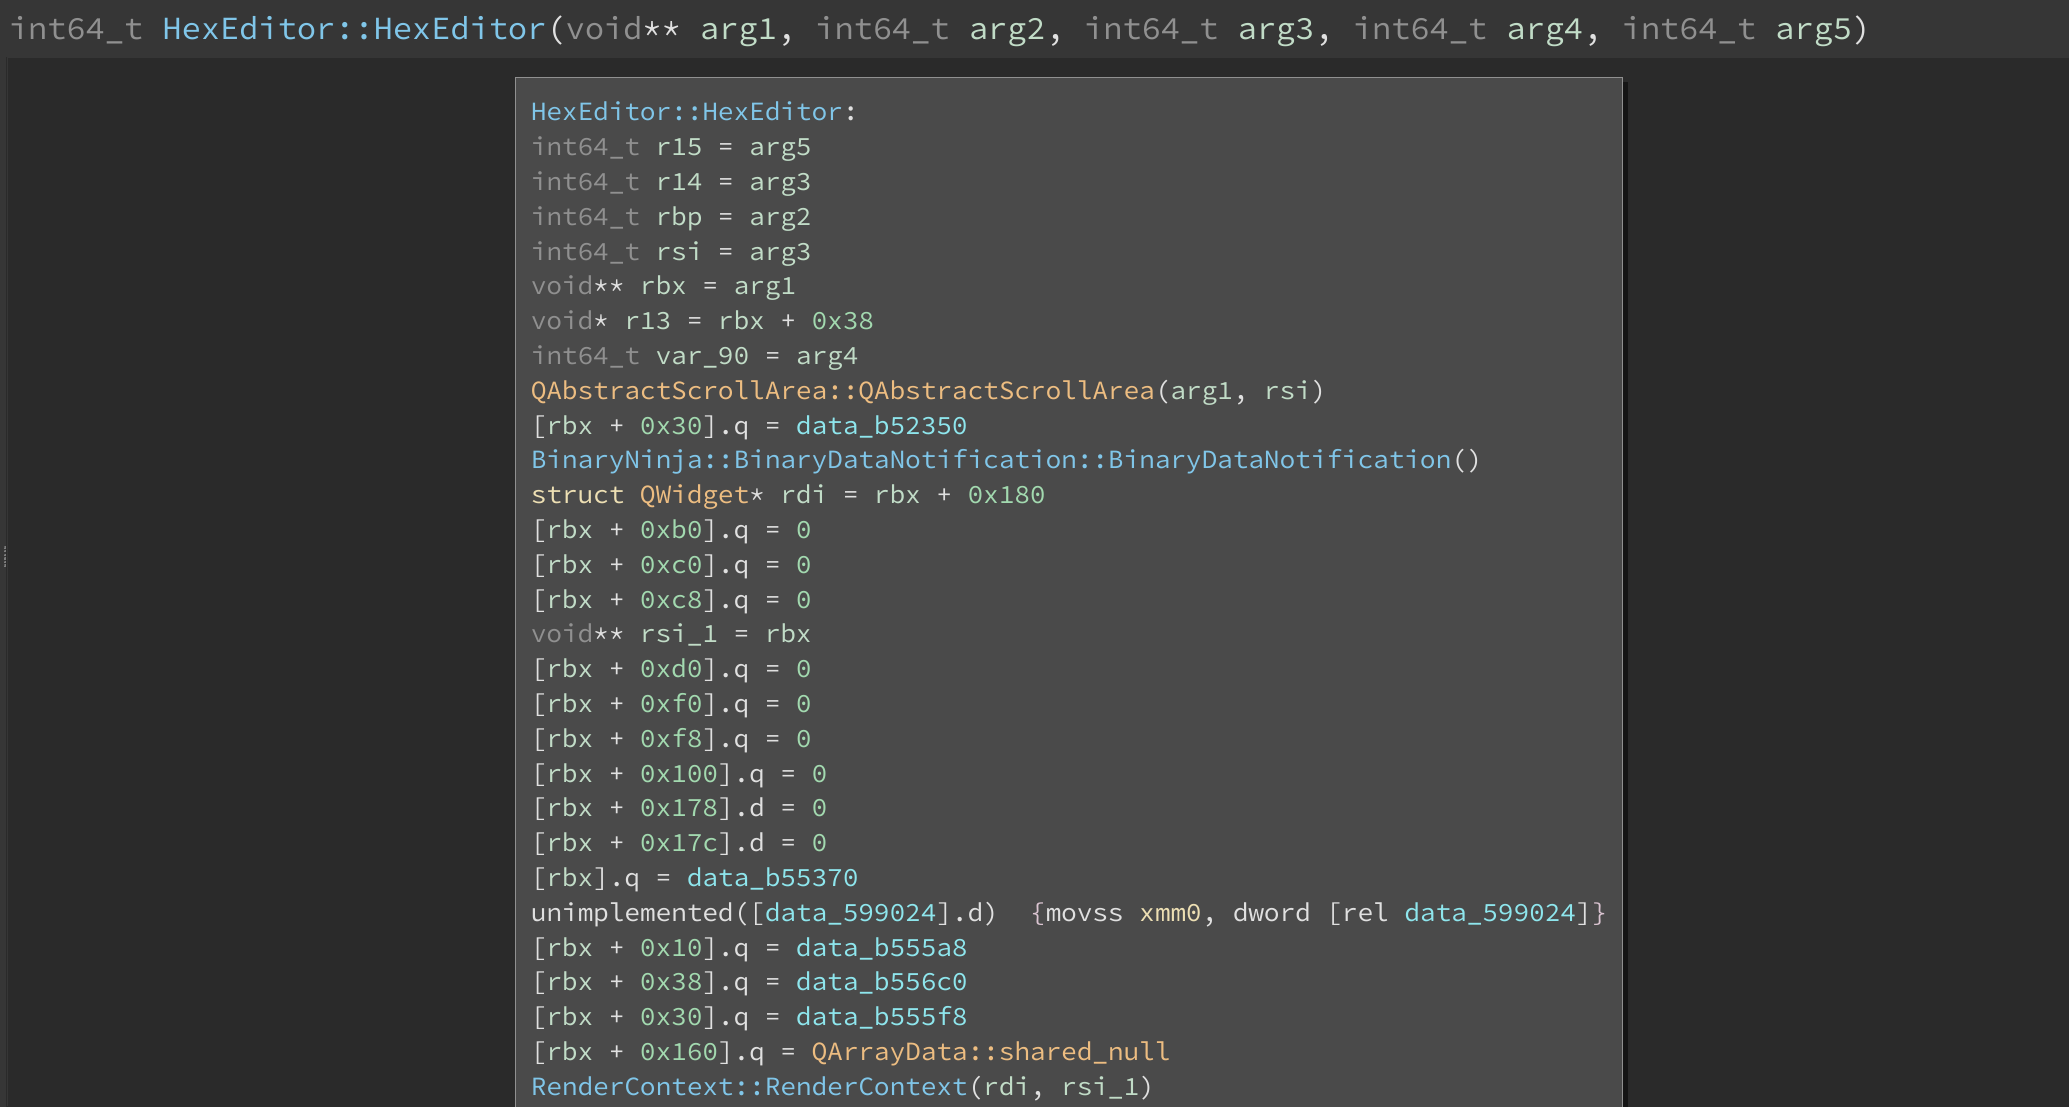The height and width of the screenshot is (1107, 2069).
Task: Navigate to data_b52350 symbol
Action: pos(880,425)
